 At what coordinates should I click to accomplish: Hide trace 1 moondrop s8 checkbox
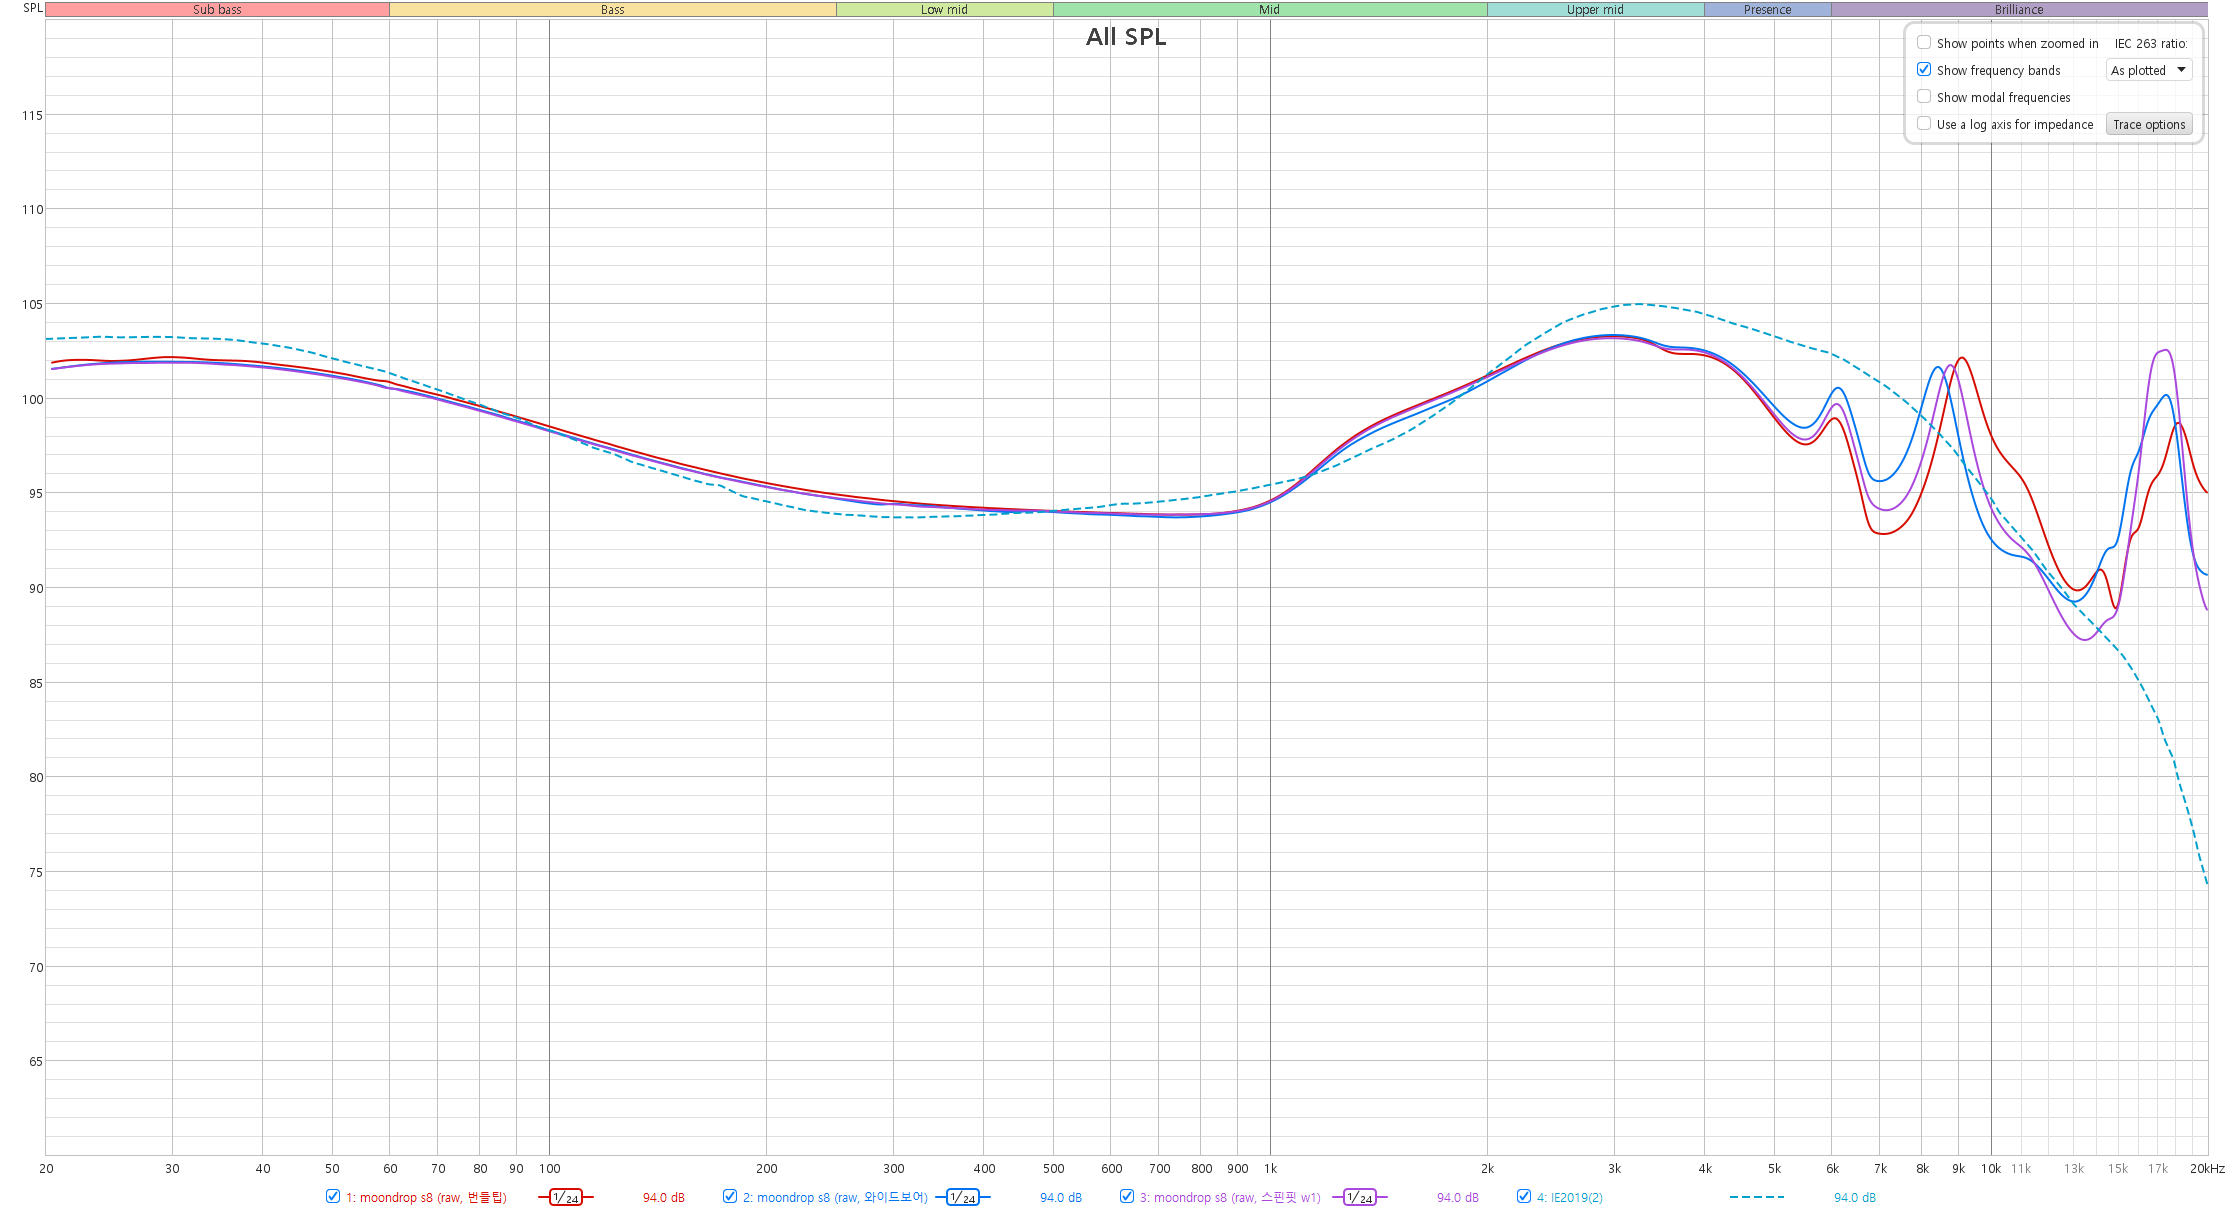coord(333,1196)
